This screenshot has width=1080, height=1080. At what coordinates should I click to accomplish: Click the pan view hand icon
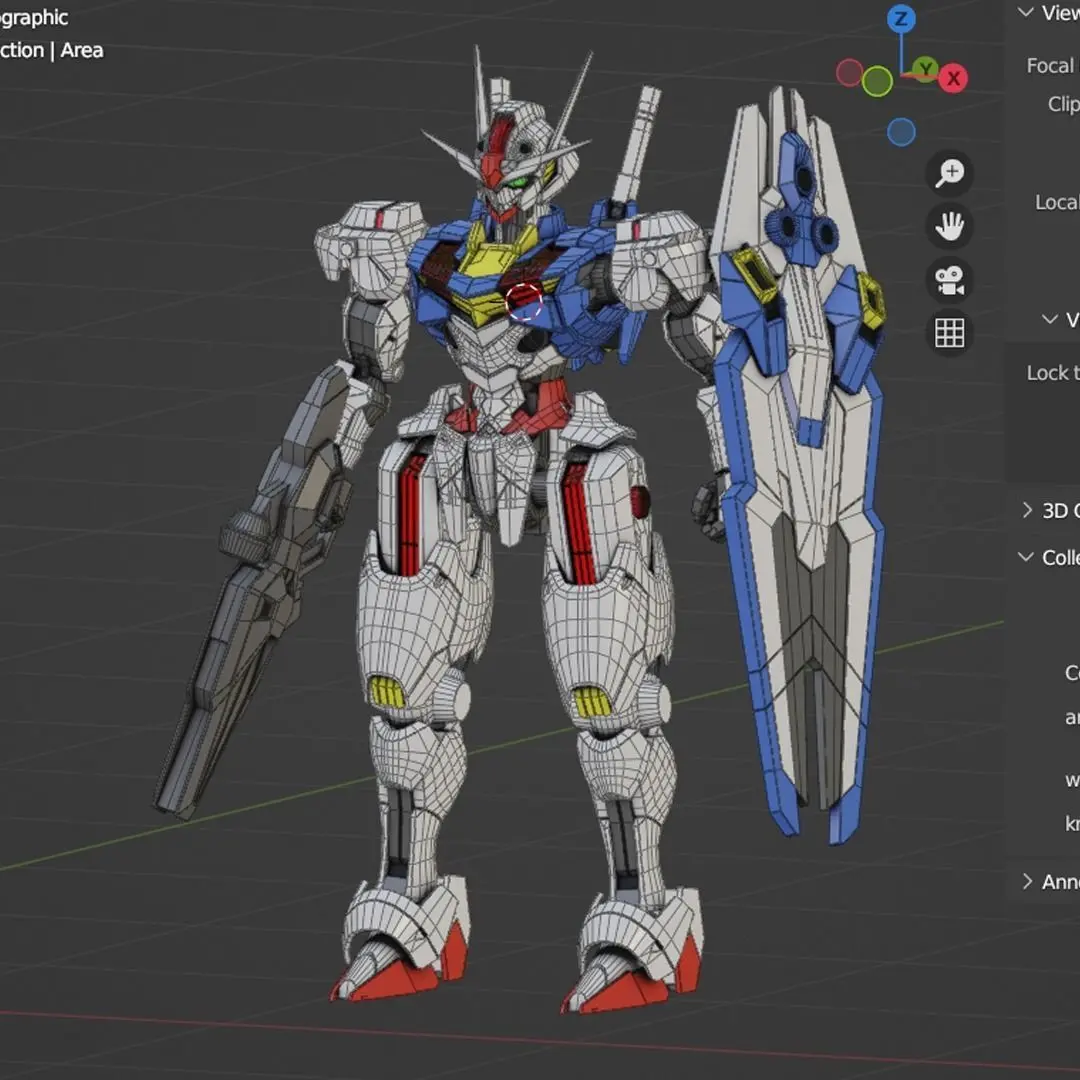[949, 226]
